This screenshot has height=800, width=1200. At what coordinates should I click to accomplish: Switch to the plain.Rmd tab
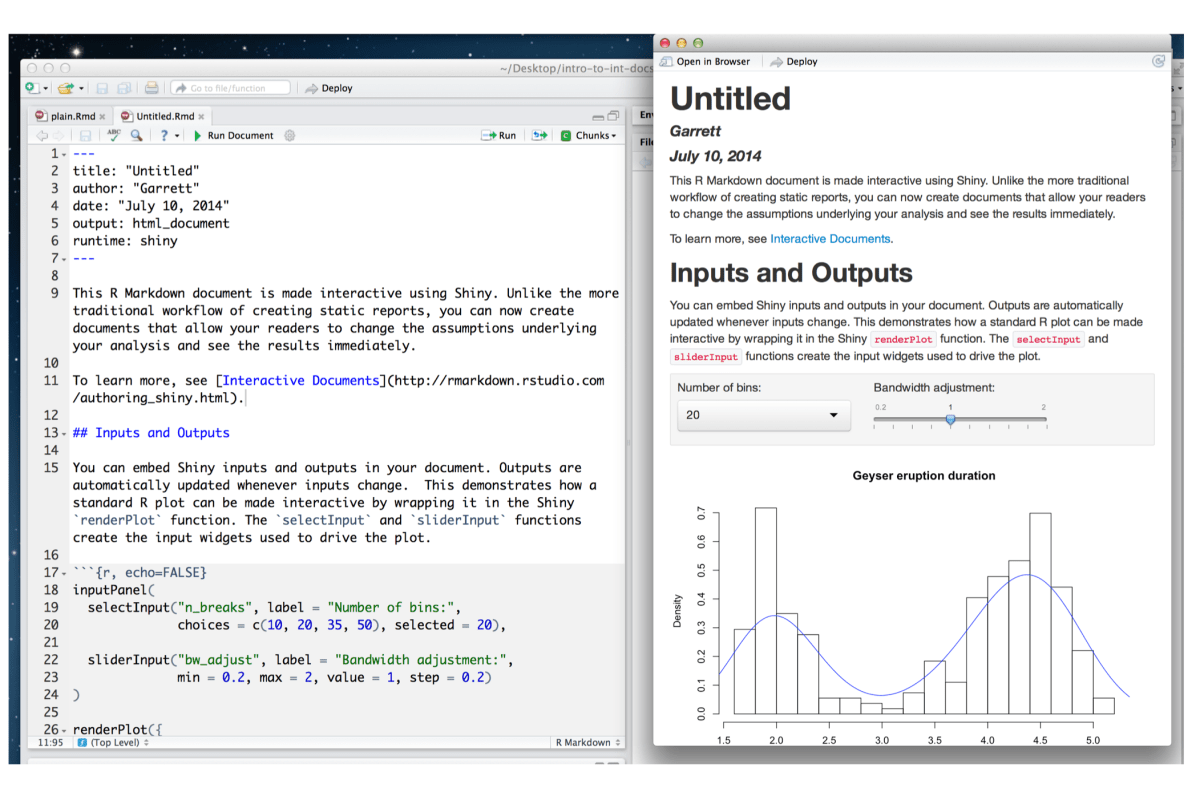click(70, 116)
